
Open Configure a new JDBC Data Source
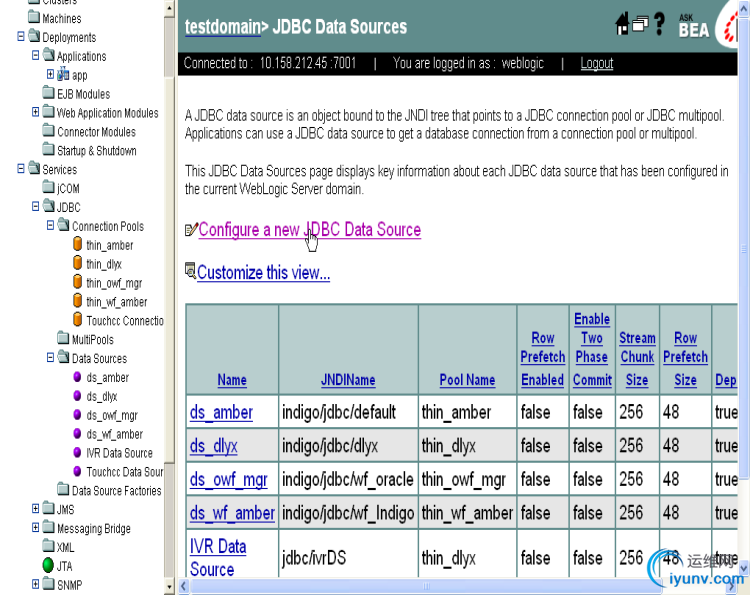309,230
